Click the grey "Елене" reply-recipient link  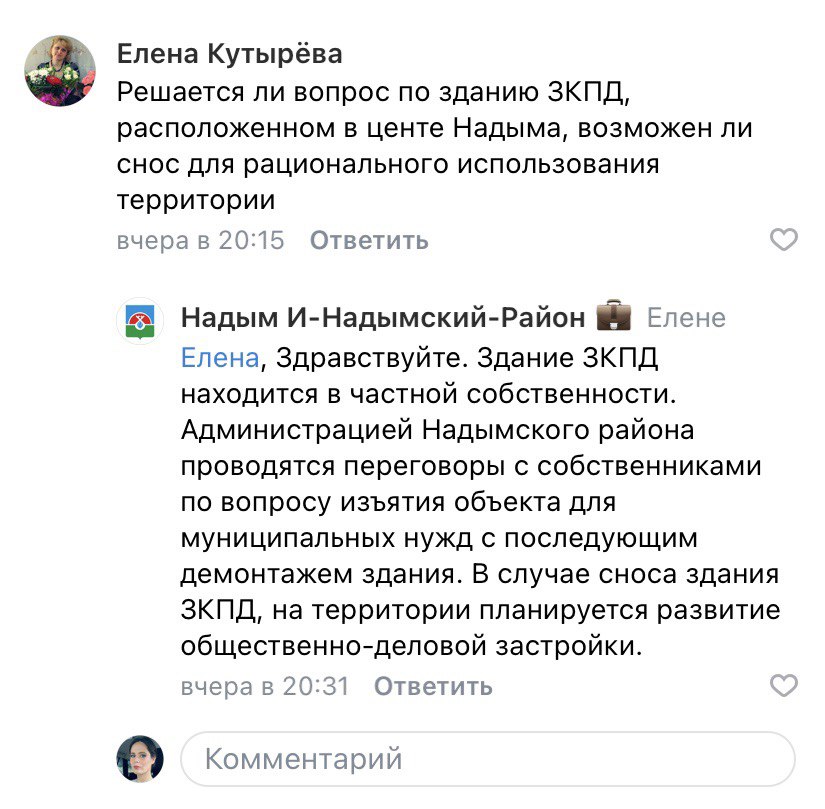point(686,318)
